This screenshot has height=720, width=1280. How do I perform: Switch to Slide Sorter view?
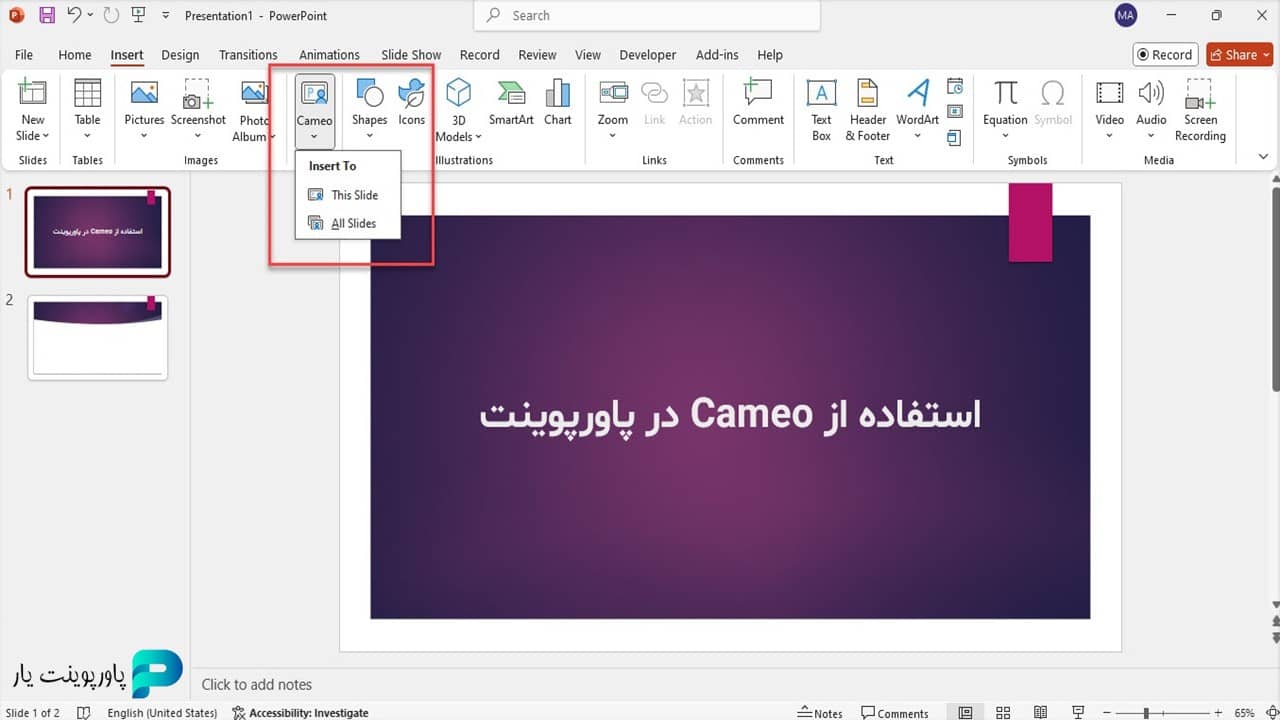[1003, 712]
